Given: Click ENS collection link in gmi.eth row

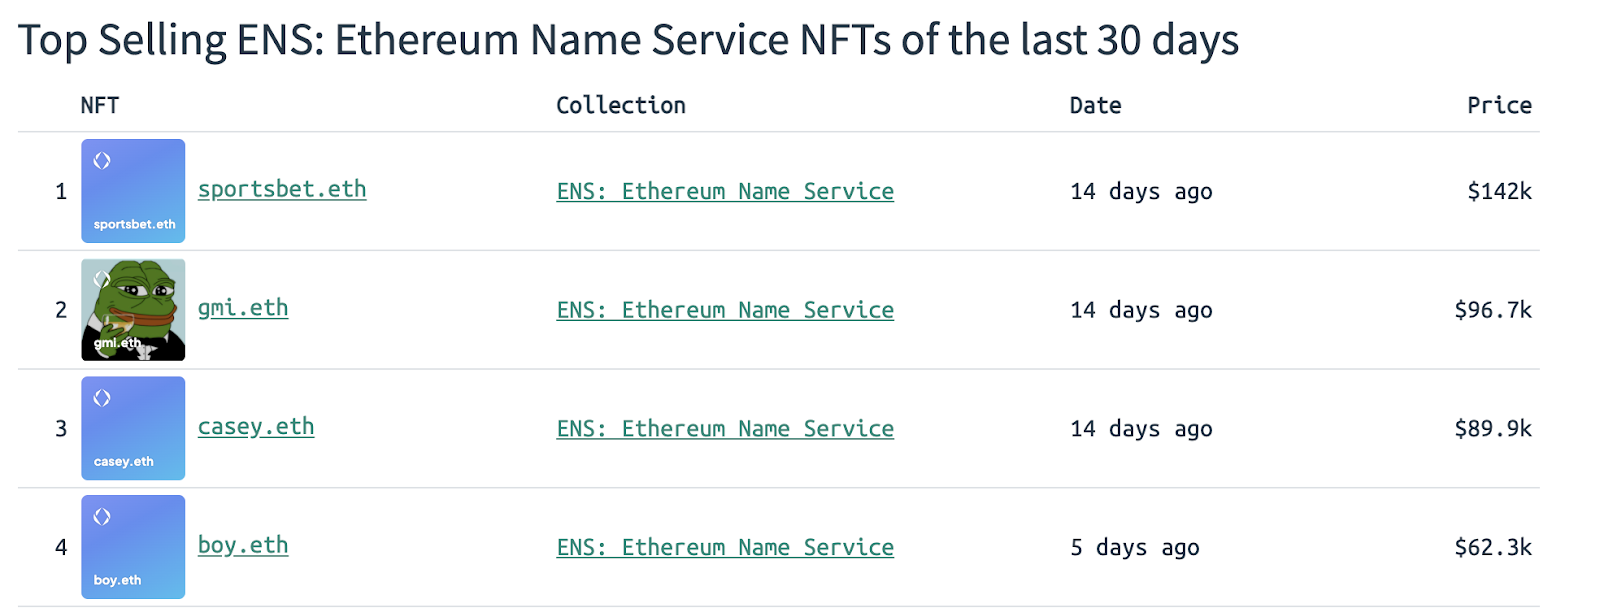Looking at the screenshot, I should (725, 310).
